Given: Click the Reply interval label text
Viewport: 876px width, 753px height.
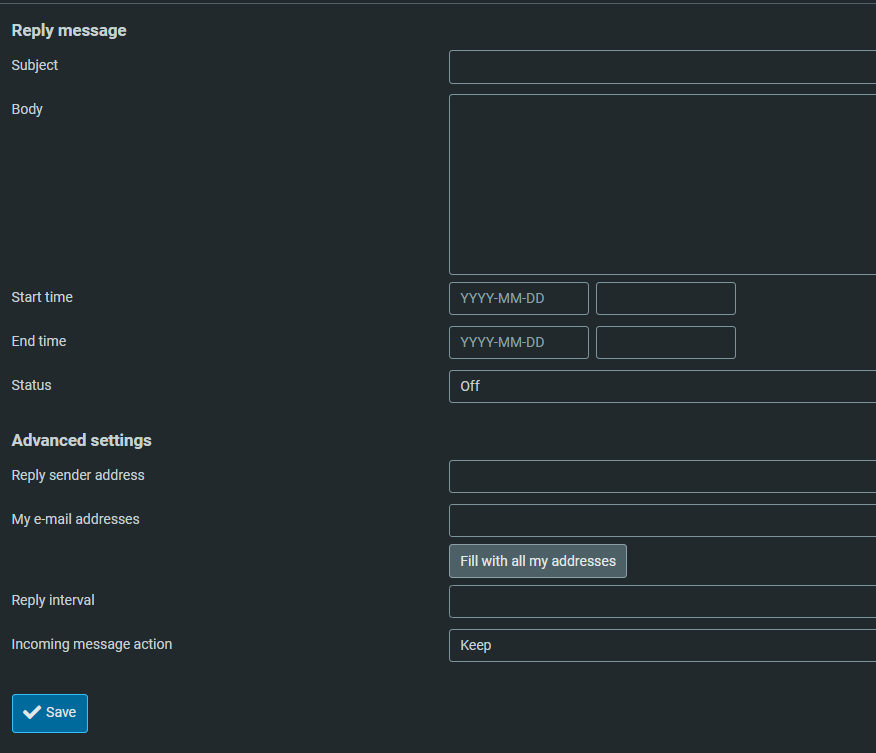Looking at the screenshot, I should [x=53, y=600].
